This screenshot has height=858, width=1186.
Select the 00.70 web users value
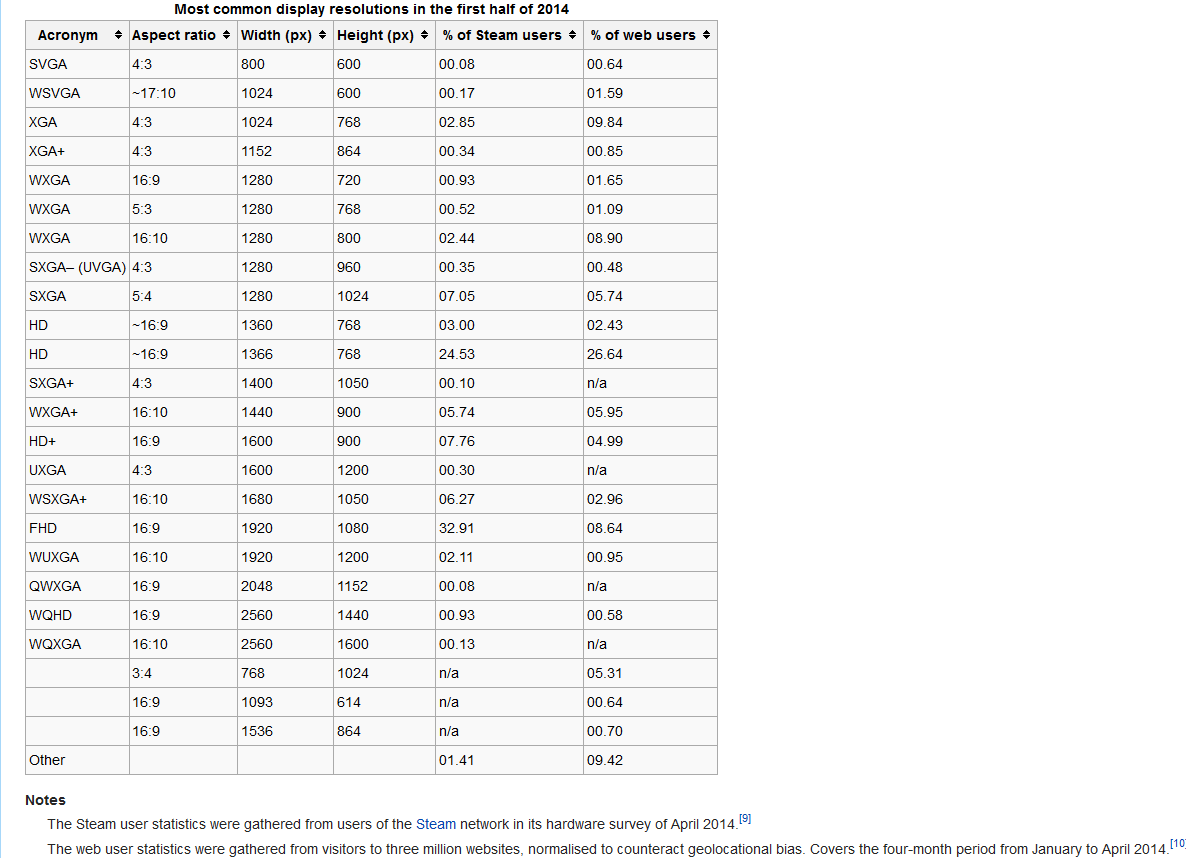[650, 731]
